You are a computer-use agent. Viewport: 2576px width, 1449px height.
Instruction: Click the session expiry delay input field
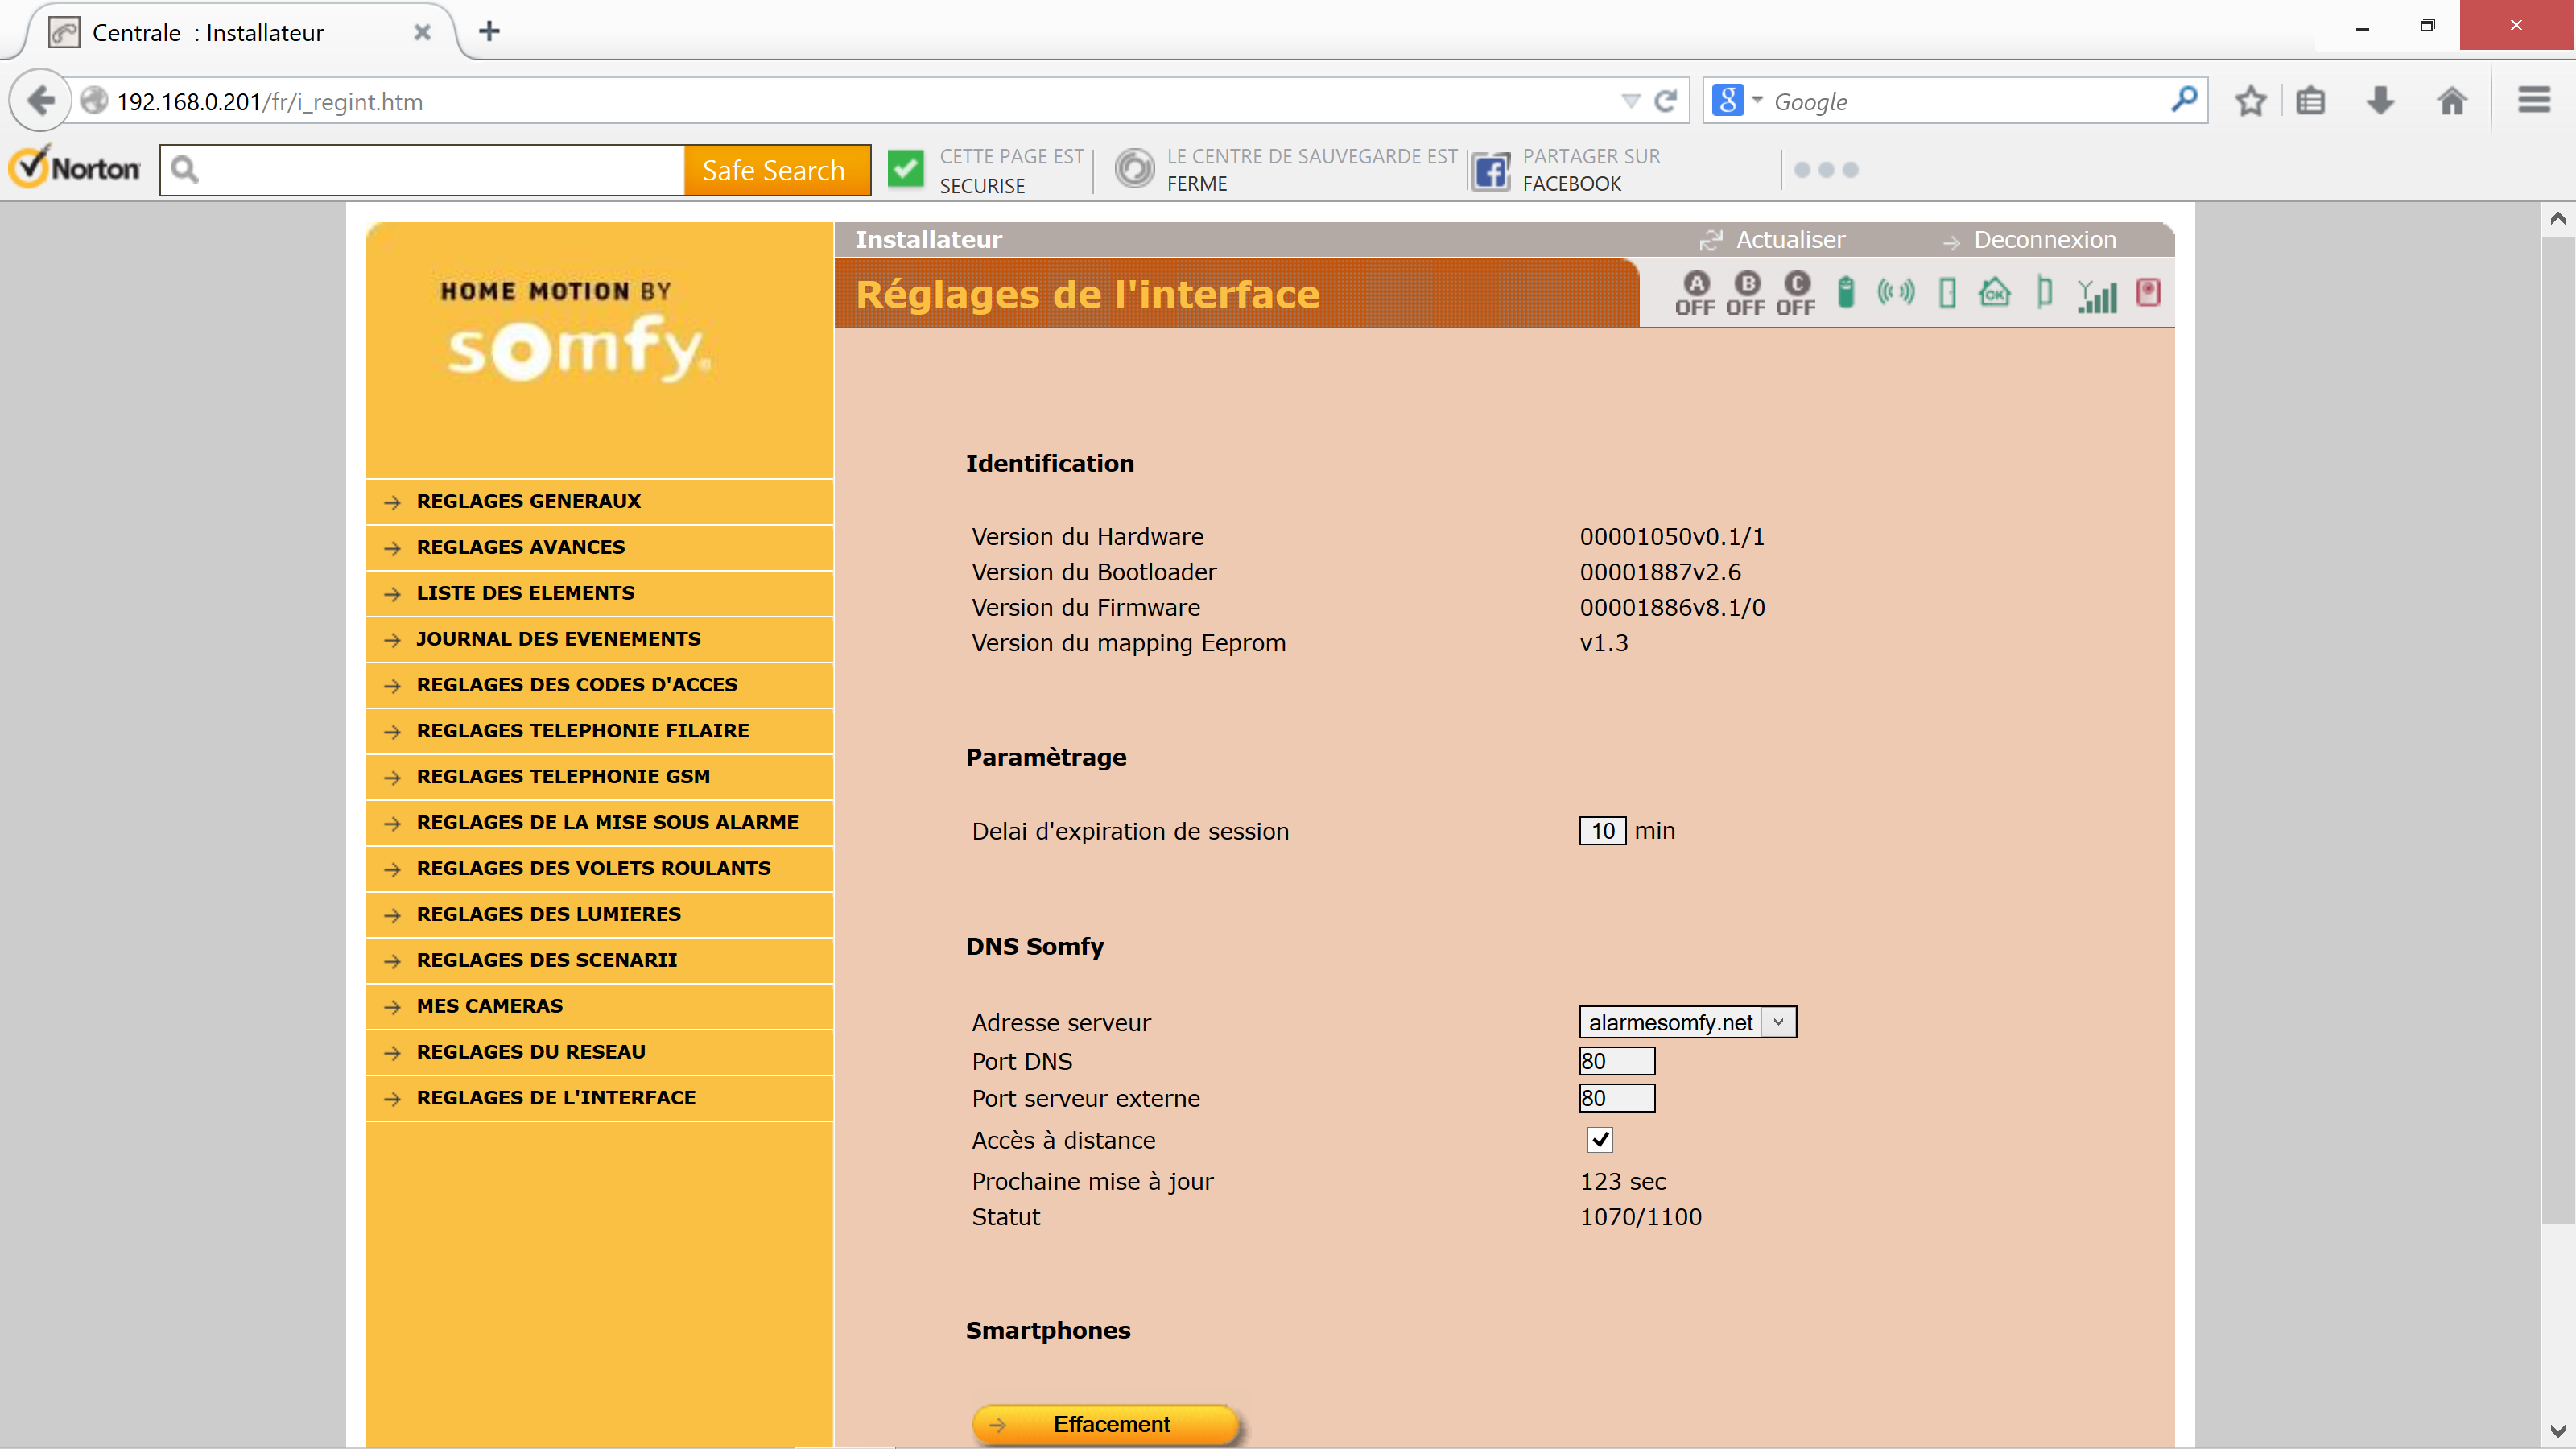1602,830
